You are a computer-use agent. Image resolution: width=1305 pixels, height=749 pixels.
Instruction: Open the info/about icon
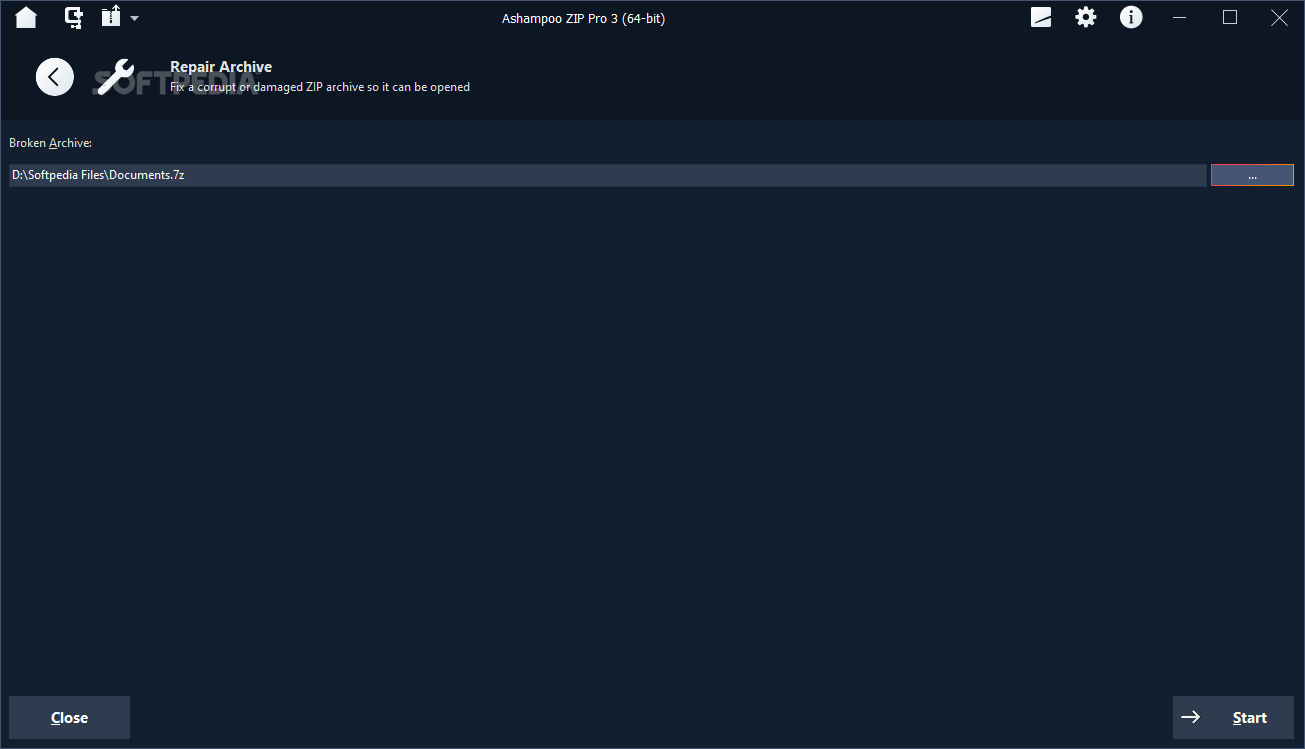click(1131, 17)
